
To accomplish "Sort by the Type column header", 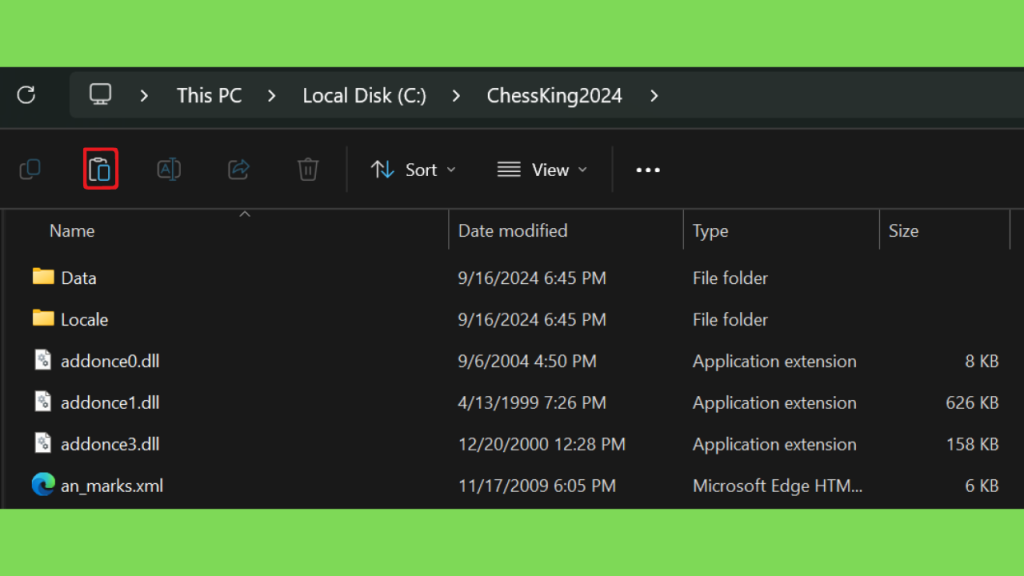I will 711,231.
